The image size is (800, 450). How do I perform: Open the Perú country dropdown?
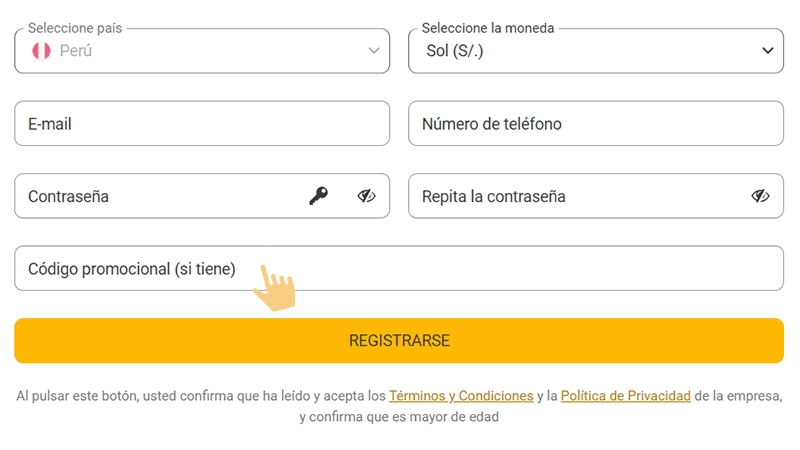click(x=200, y=51)
